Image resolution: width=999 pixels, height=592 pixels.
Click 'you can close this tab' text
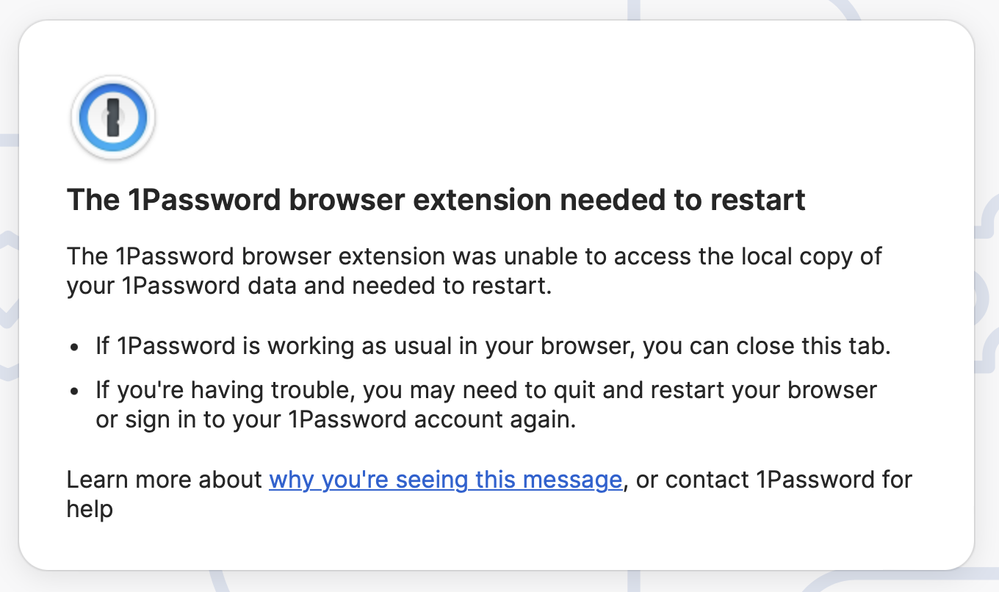coord(766,346)
